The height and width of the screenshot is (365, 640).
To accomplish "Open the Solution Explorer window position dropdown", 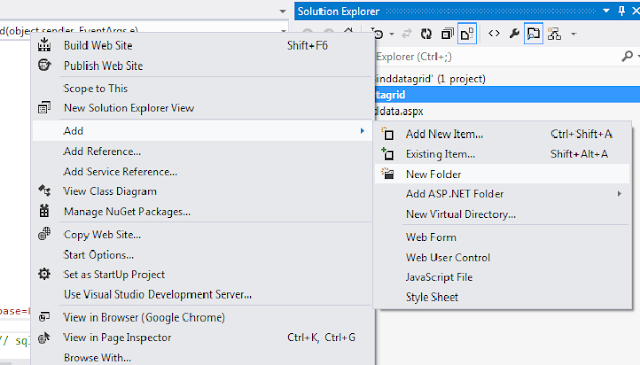I will coord(606,11).
